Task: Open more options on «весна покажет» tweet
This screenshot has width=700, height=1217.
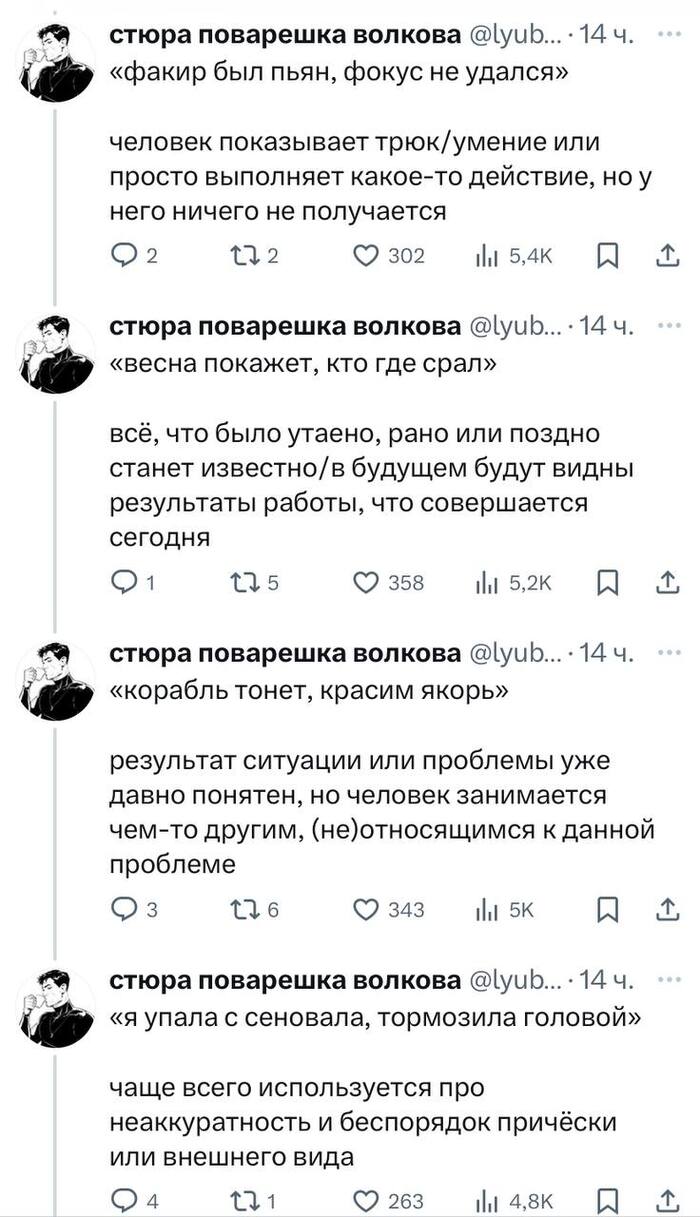Action: tap(667, 326)
